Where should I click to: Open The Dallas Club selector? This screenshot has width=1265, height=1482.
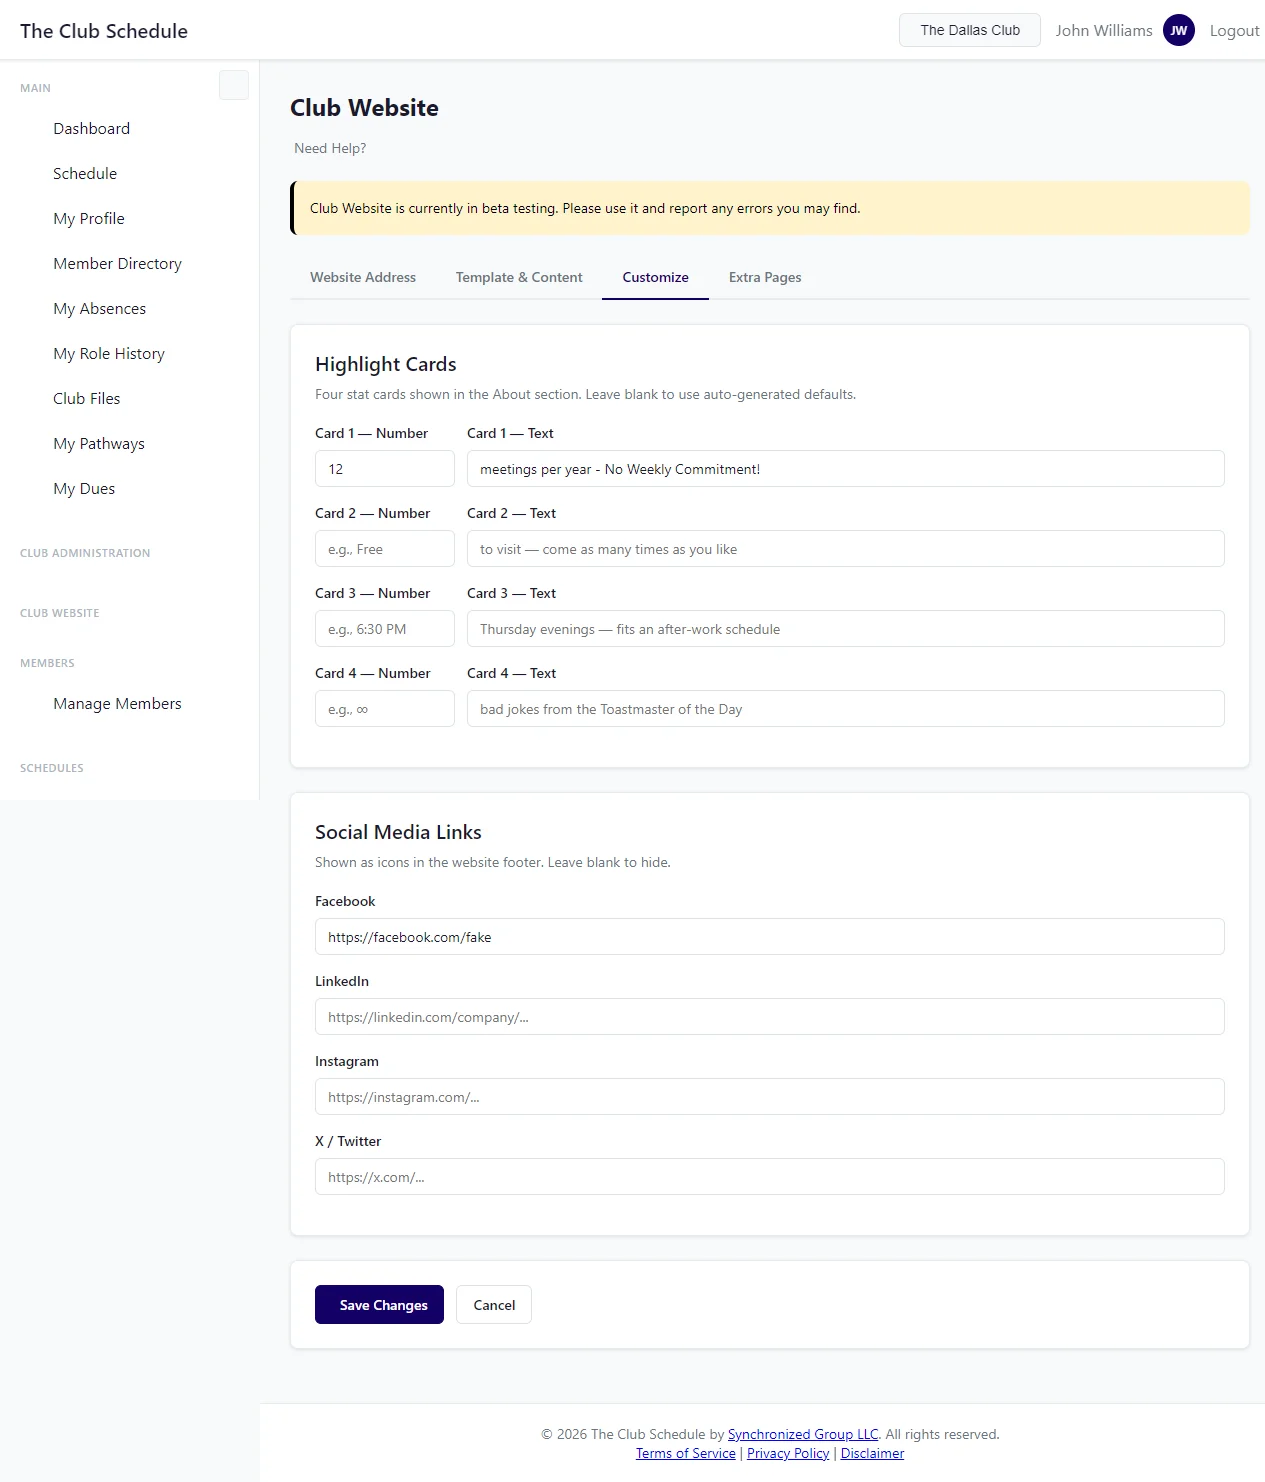coord(969,30)
